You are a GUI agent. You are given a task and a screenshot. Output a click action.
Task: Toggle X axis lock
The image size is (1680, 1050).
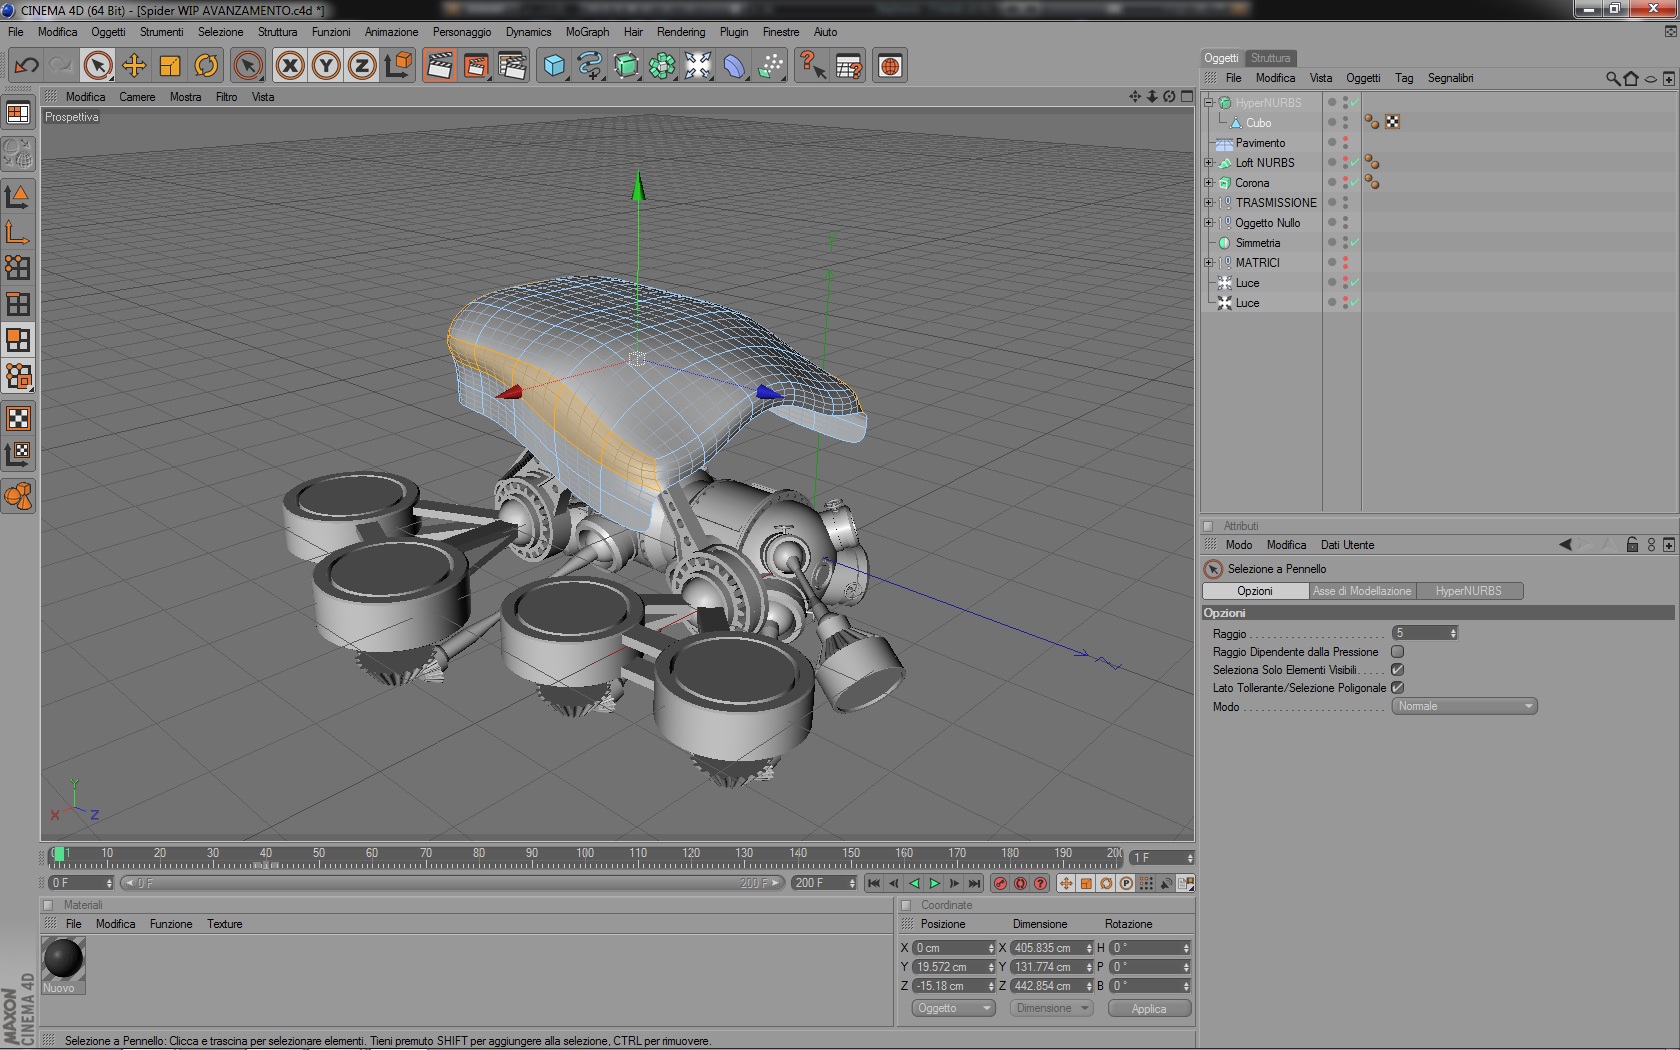pos(290,66)
